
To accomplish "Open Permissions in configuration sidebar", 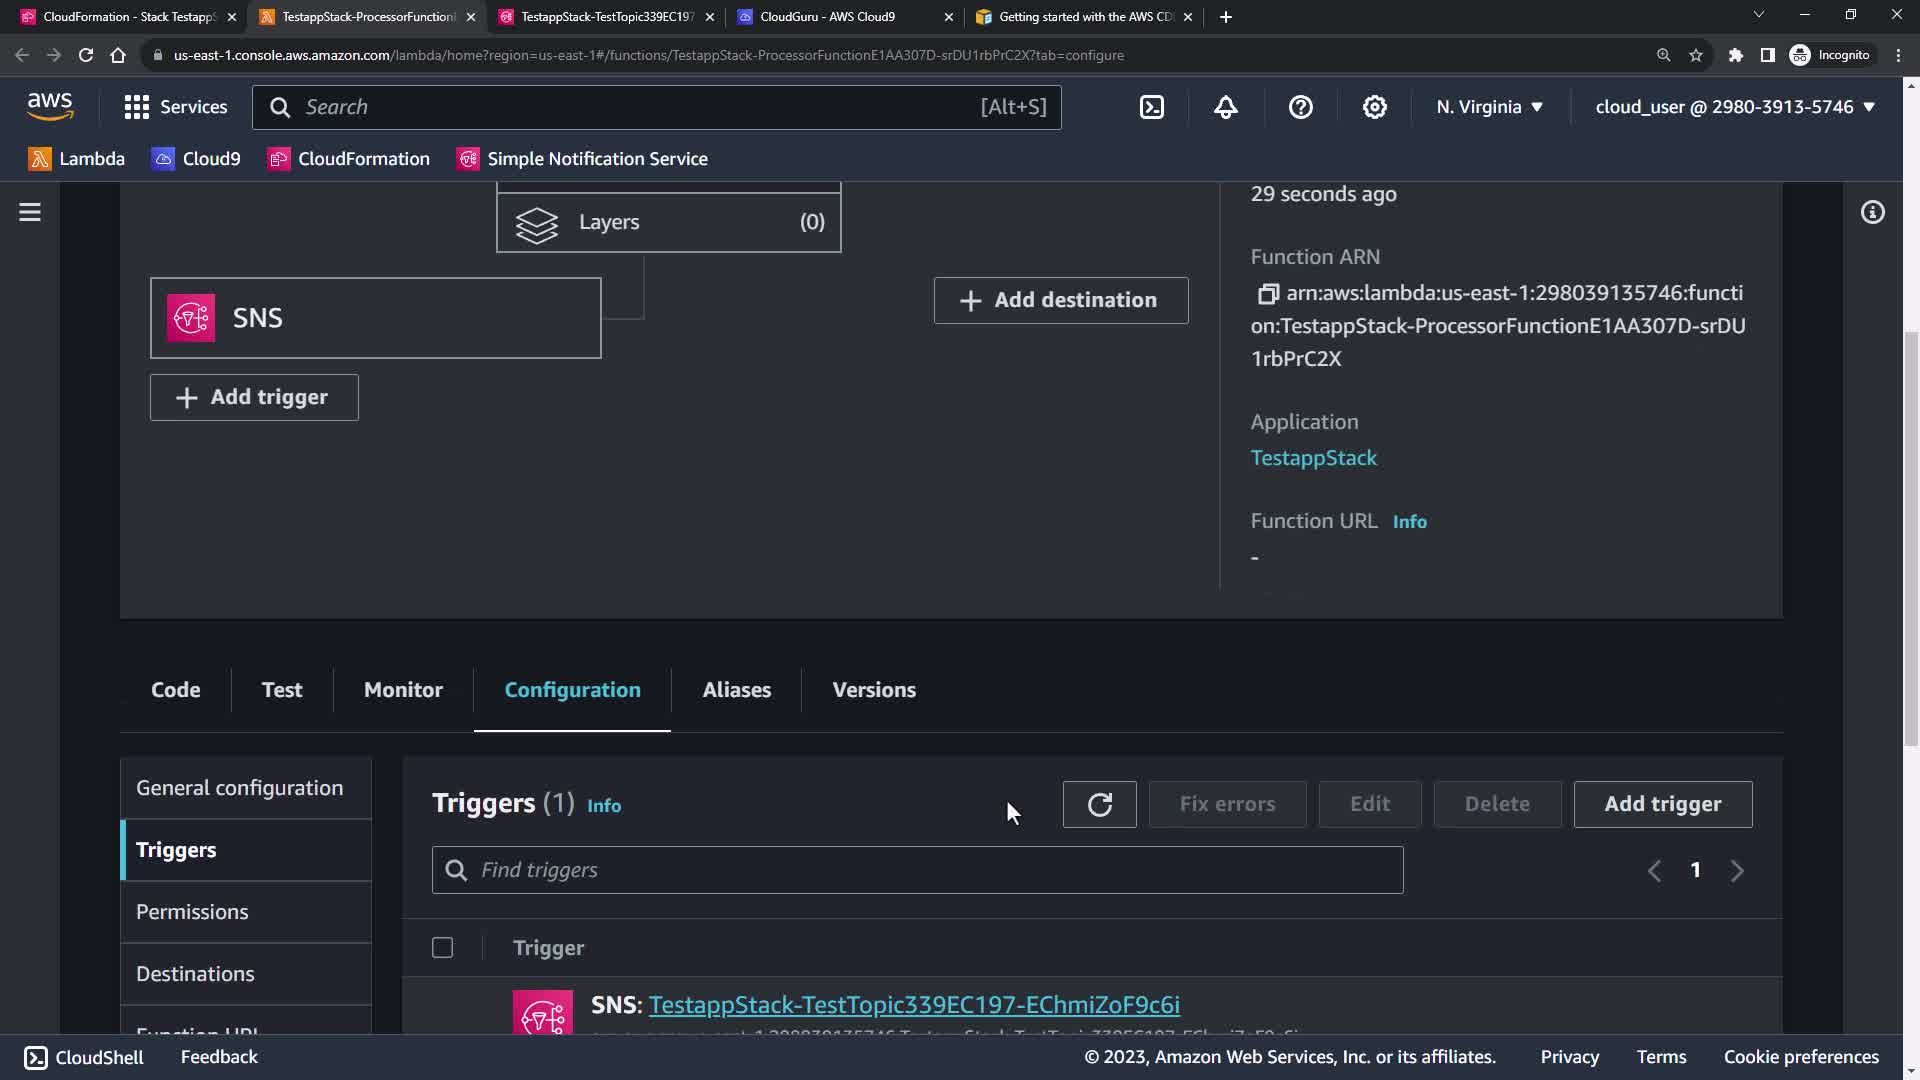I will click(x=192, y=912).
